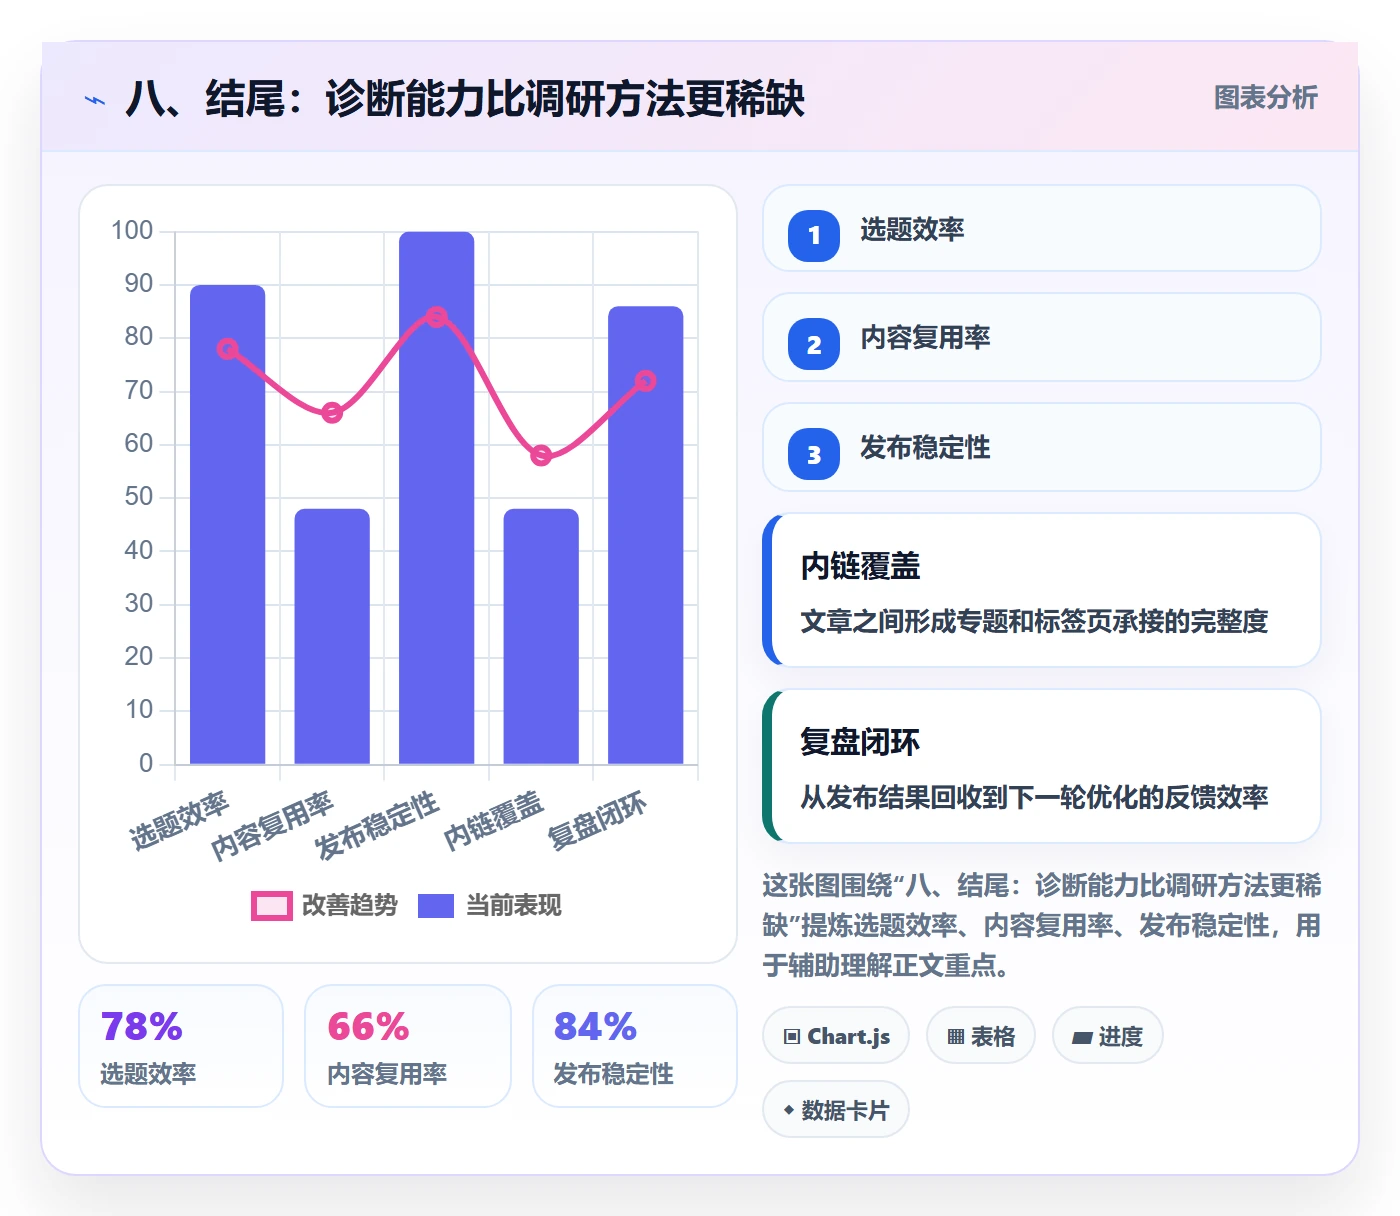Viewport: 1400px width, 1216px height.
Task: Click the icon inside the Chart.js tag
Action: [792, 1037]
